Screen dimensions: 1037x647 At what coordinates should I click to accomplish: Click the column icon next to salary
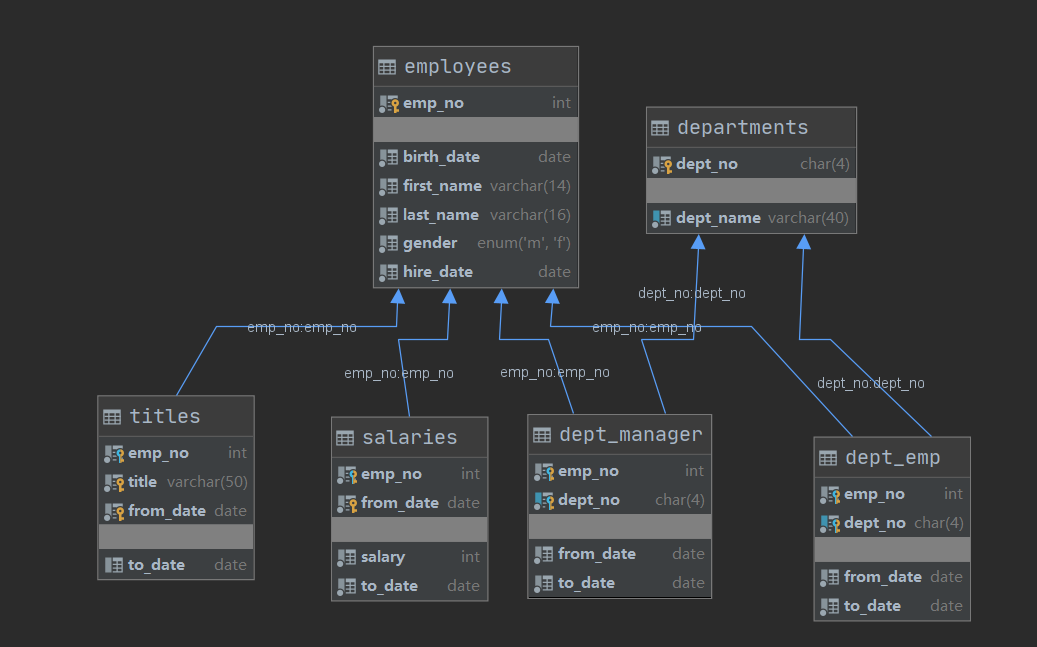[347, 557]
